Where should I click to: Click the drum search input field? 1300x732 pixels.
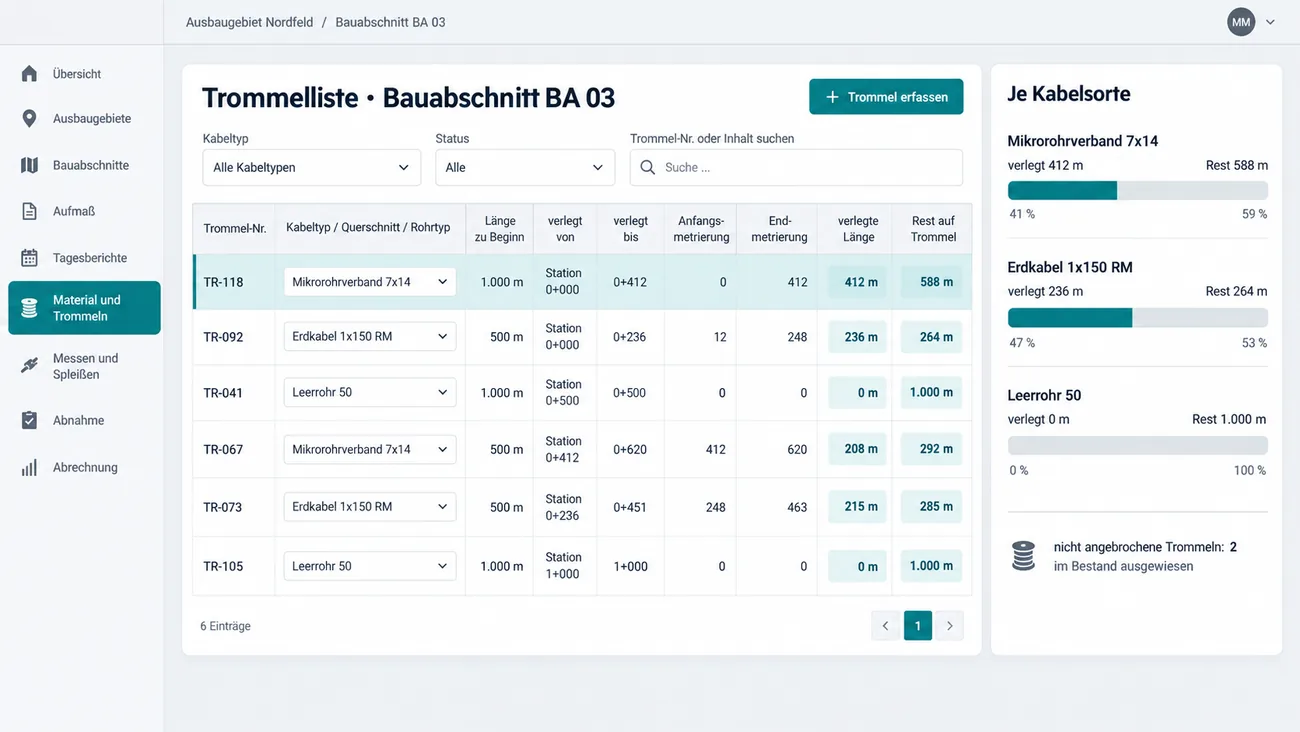pyautogui.click(x=796, y=168)
